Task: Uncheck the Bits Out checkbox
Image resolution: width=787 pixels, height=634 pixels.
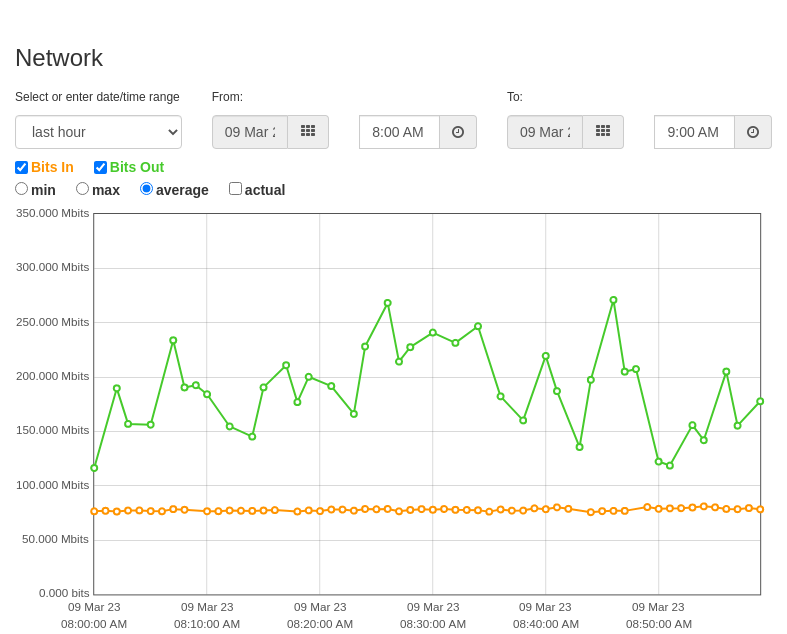Action: tap(100, 167)
